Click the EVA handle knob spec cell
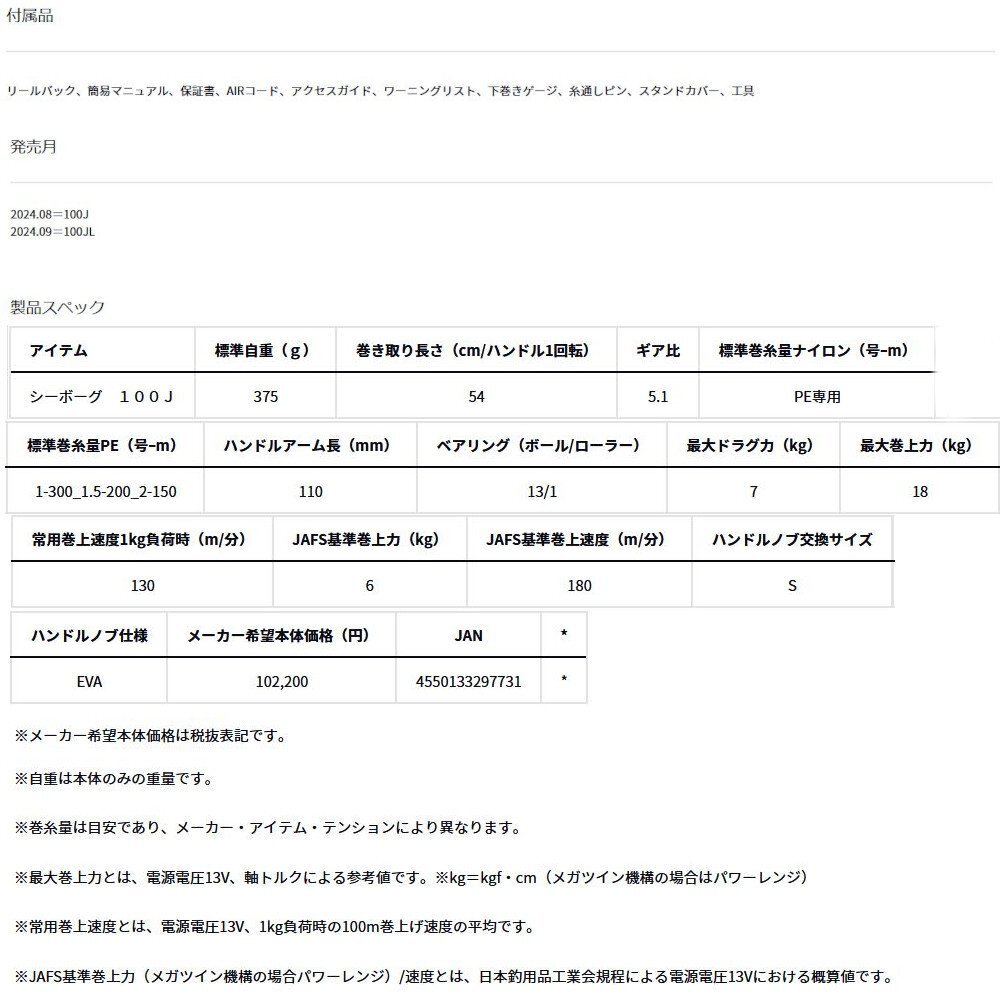Viewport: 1000px width, 1000px height. click(88, 680)
